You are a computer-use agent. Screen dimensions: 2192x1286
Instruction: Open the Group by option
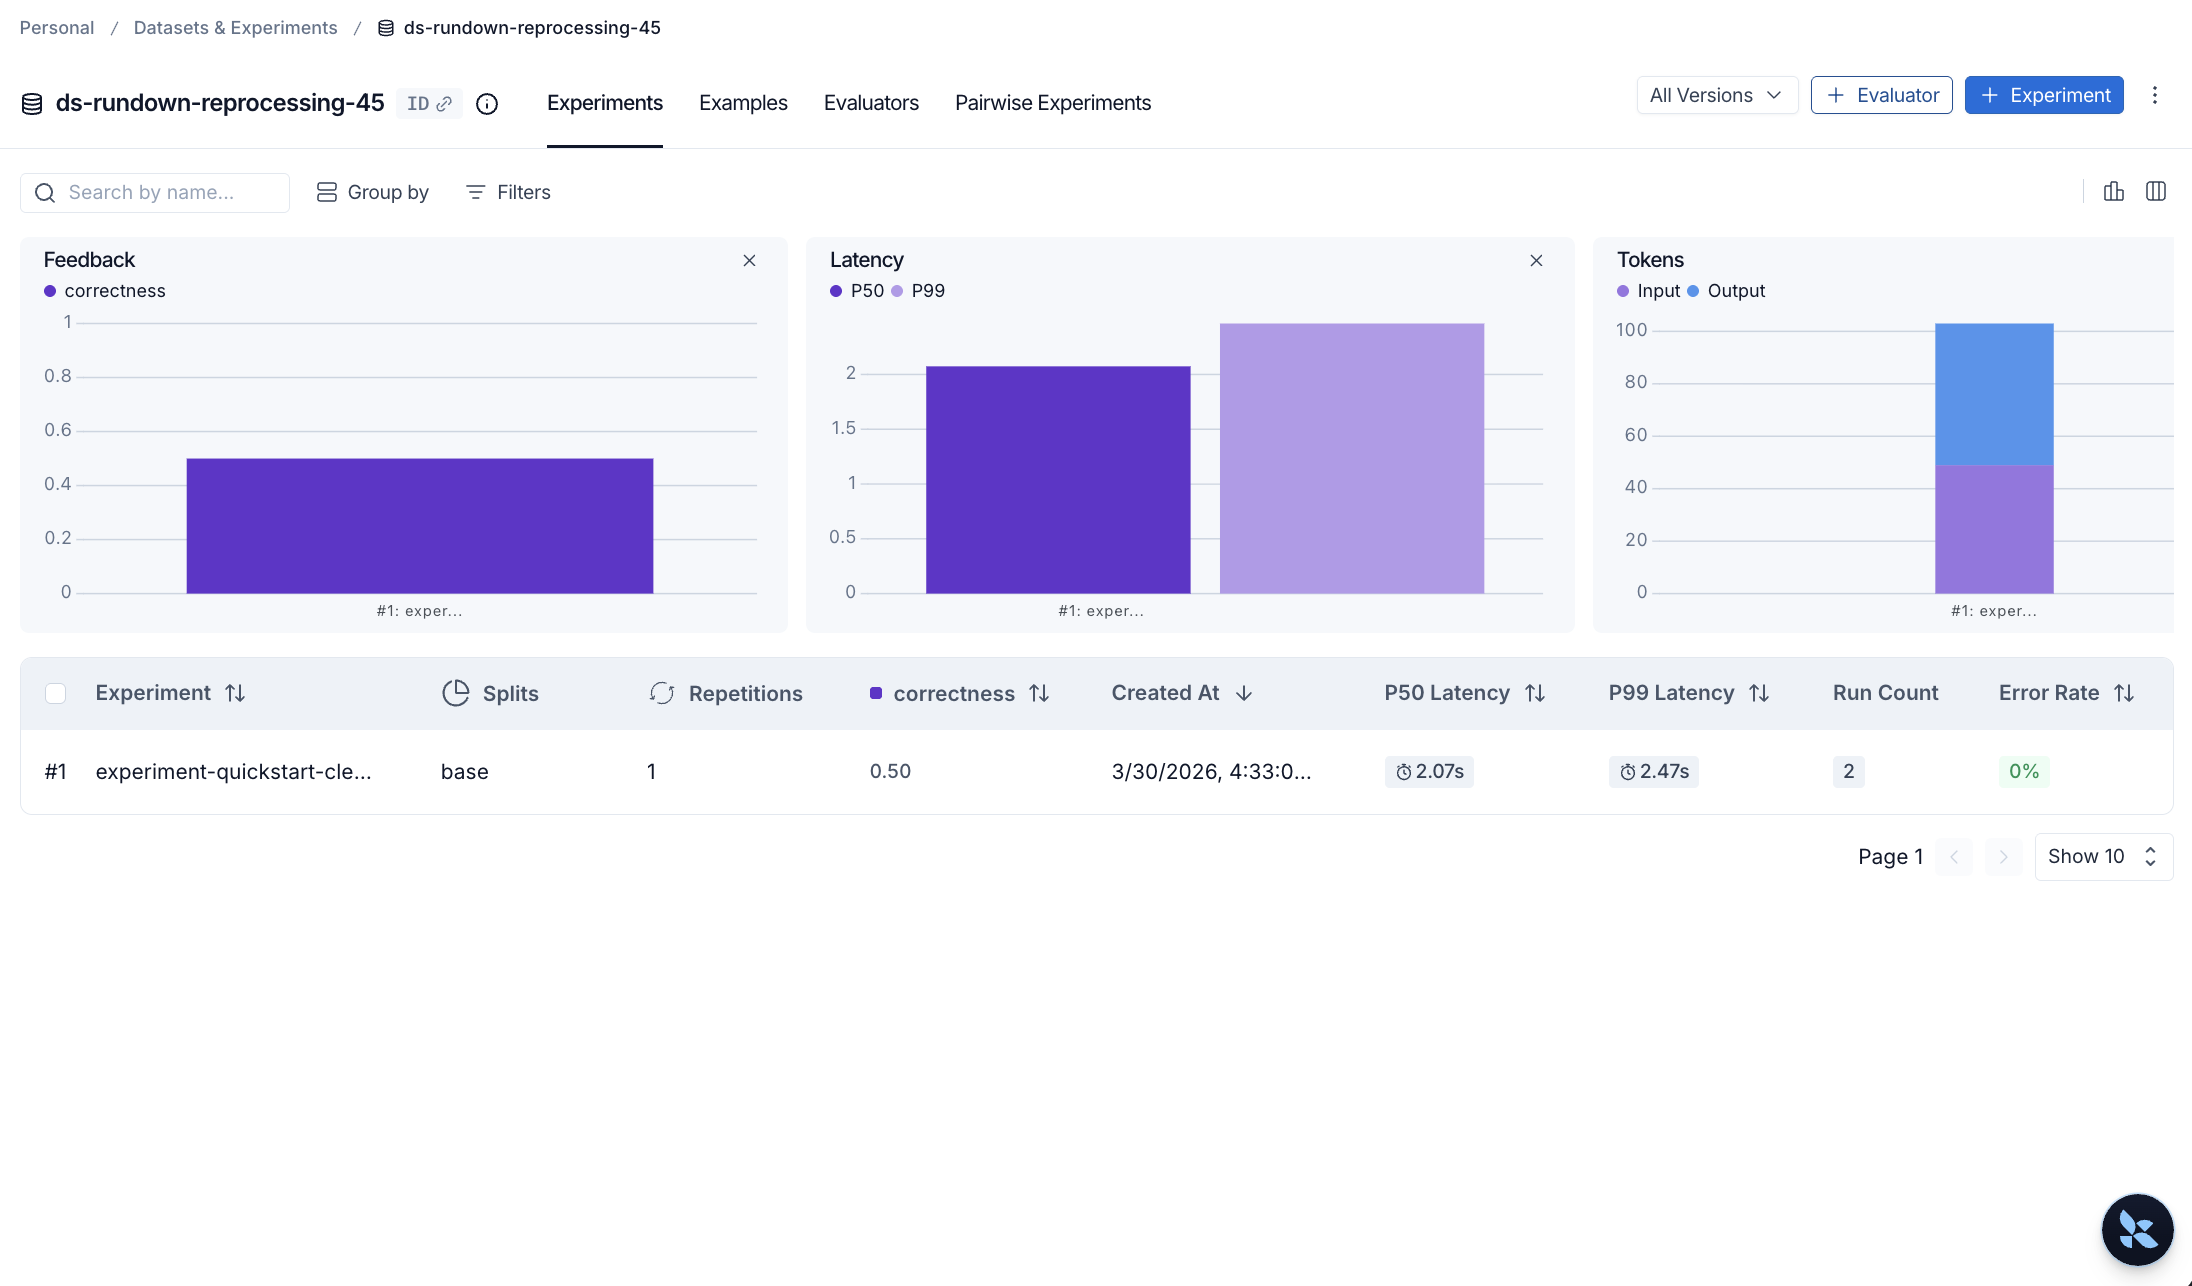(371, 192)
